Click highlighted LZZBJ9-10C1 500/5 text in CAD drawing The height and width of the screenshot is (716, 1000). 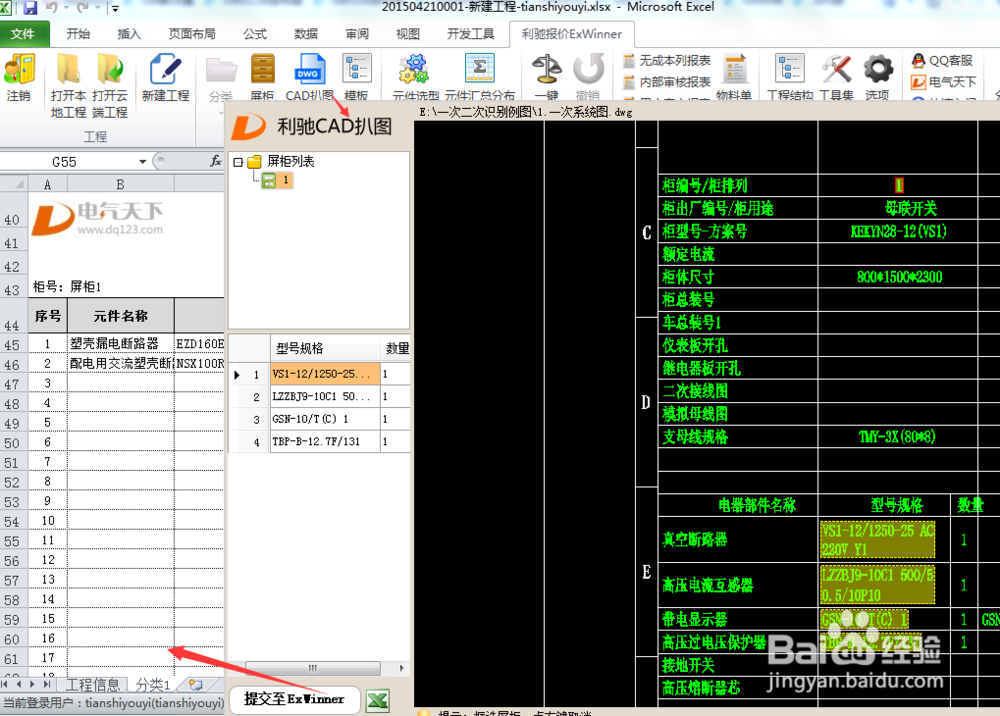(878, 585)
